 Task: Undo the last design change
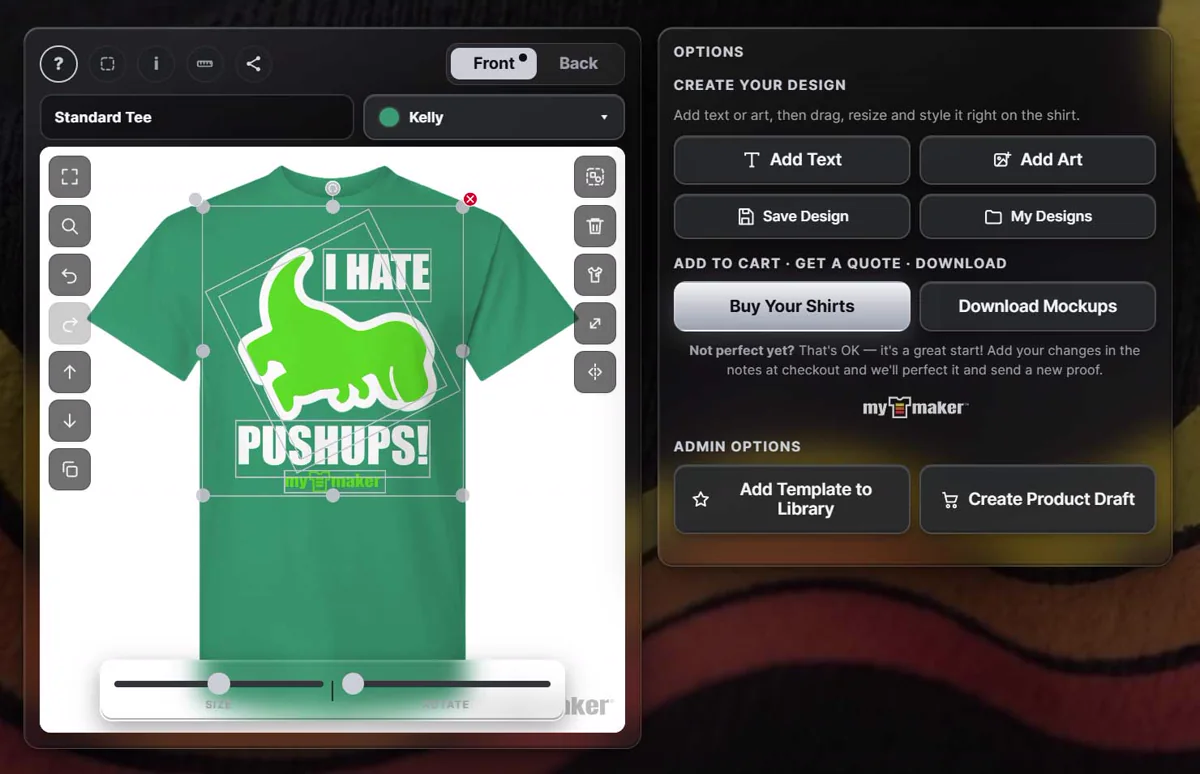70,275
